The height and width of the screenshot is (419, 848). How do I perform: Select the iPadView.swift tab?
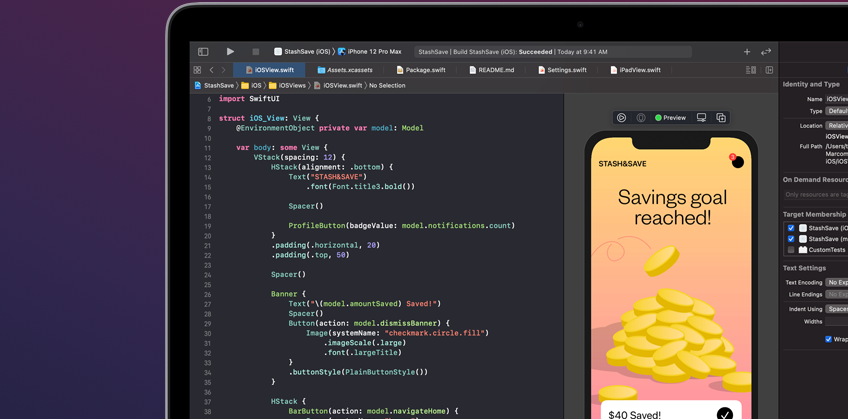635,70
